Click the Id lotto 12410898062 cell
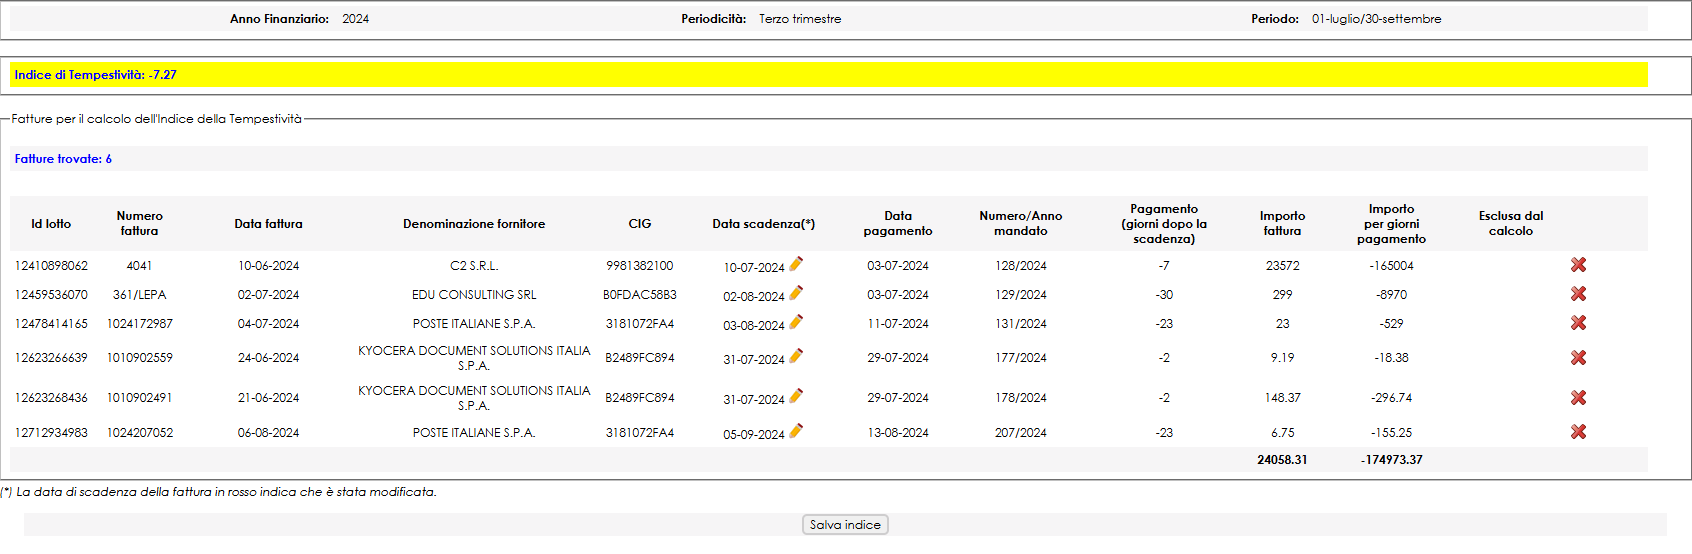This screenshot has height=554, width=1692. pyautogui.click(x=51, y=266)
